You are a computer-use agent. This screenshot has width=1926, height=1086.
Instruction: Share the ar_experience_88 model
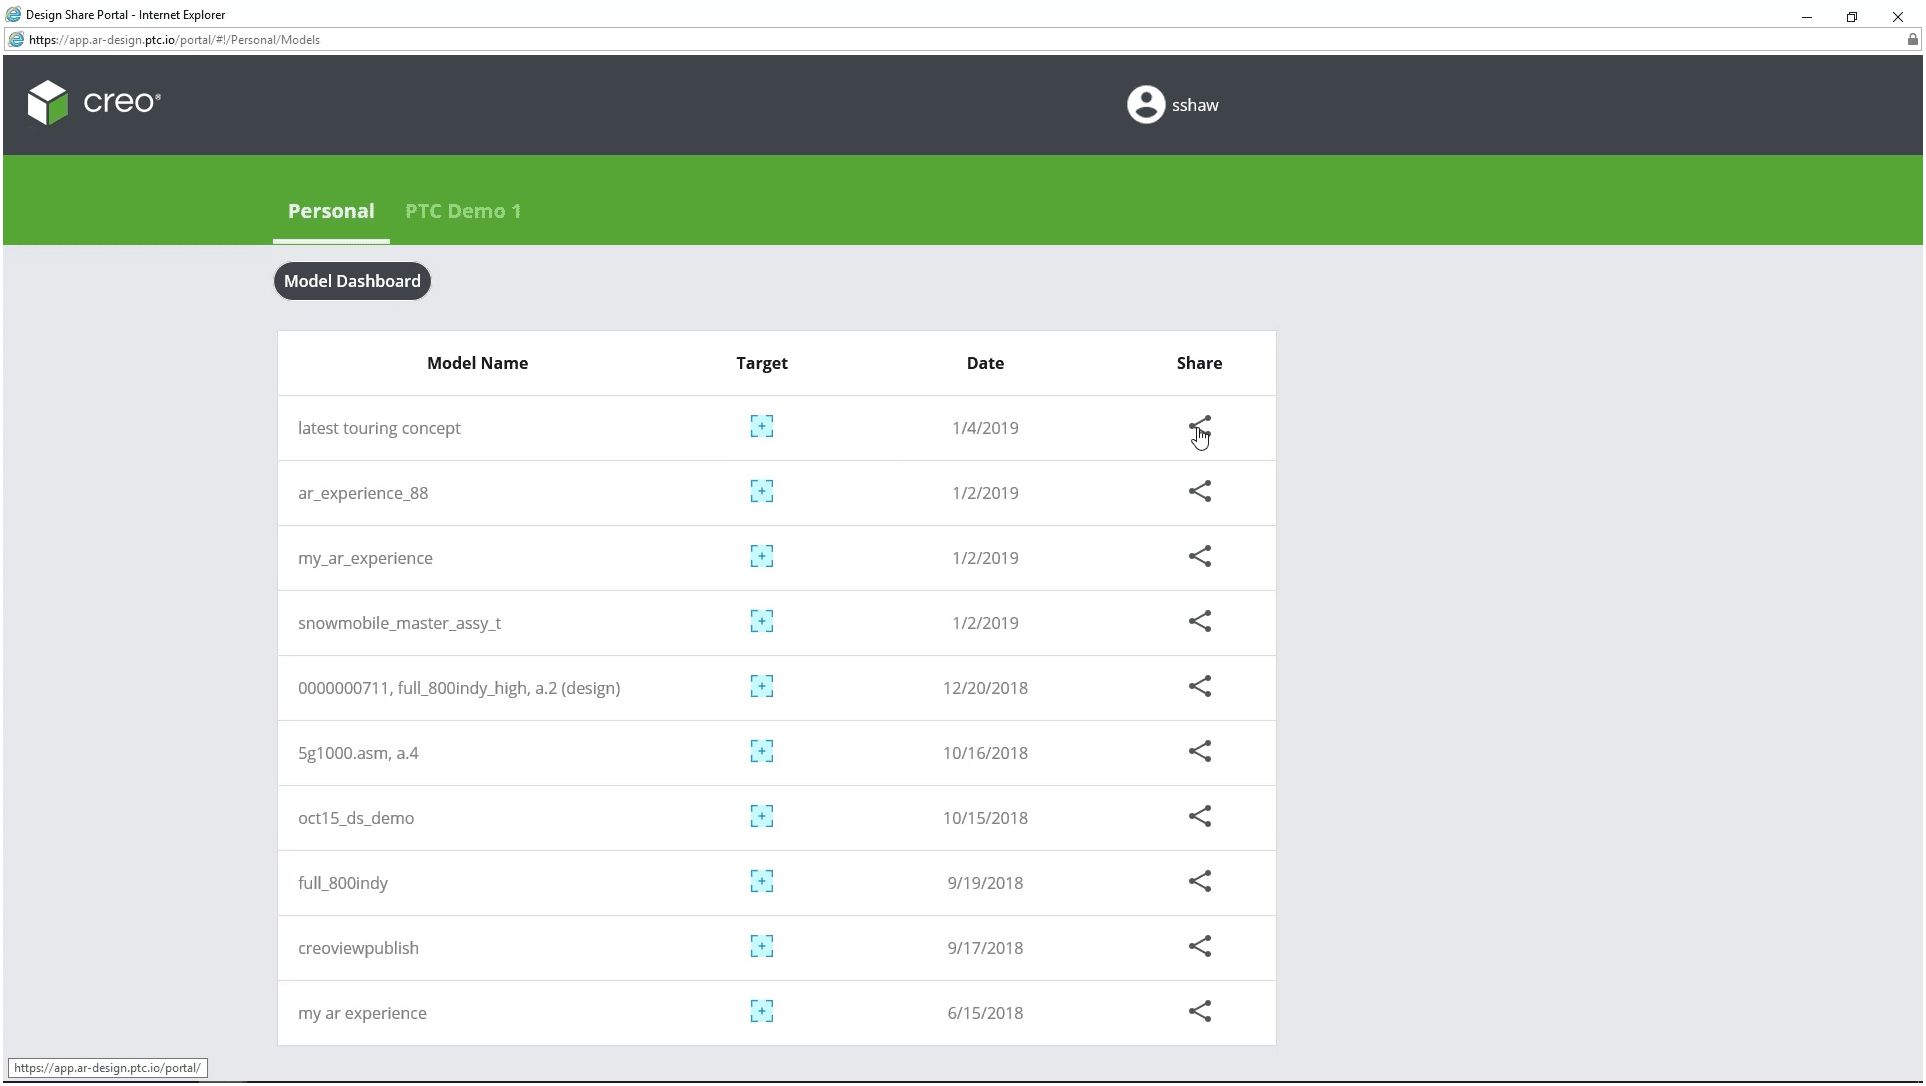pos(1199,492)
